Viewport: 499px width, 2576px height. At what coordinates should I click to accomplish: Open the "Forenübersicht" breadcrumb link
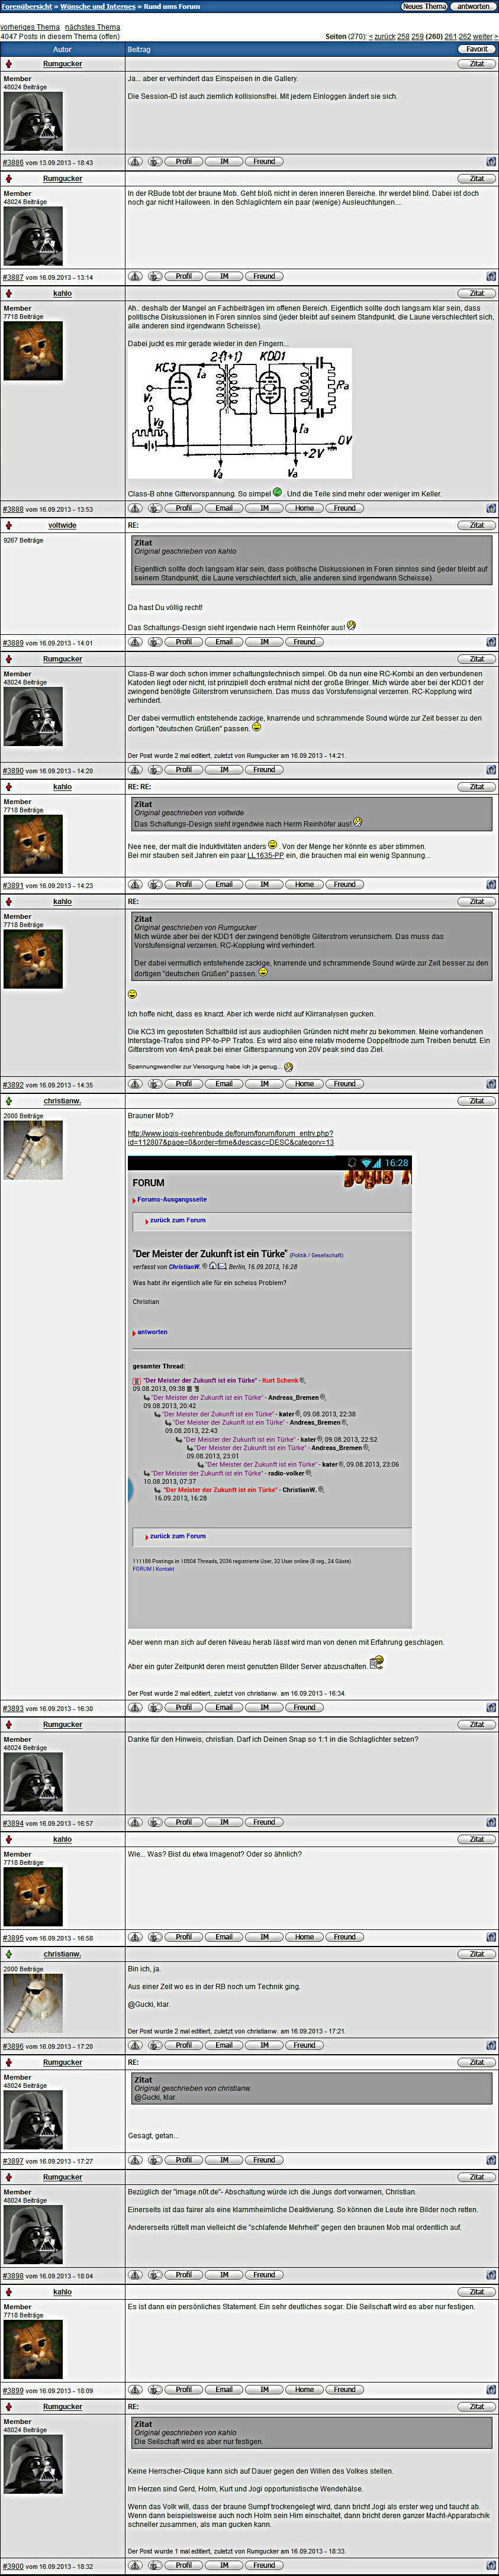[x=27, y=6]
